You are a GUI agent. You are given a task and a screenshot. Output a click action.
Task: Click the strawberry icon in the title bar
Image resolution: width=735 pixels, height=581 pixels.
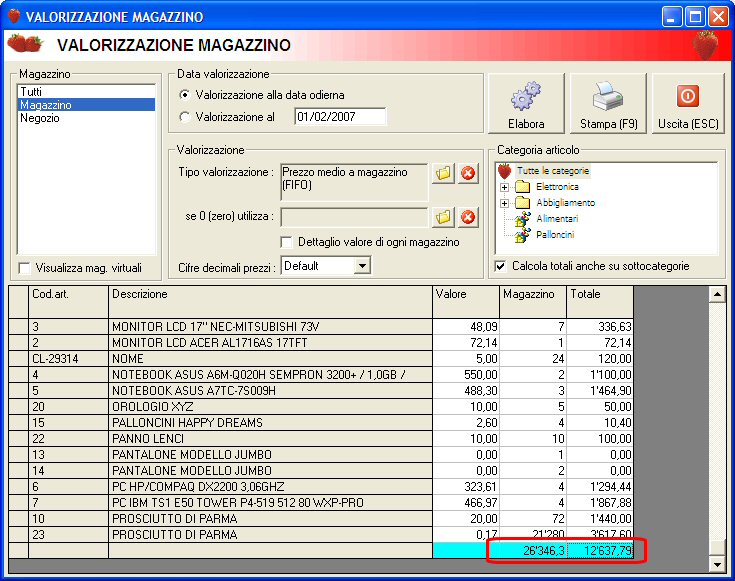(x=14, y=16)
